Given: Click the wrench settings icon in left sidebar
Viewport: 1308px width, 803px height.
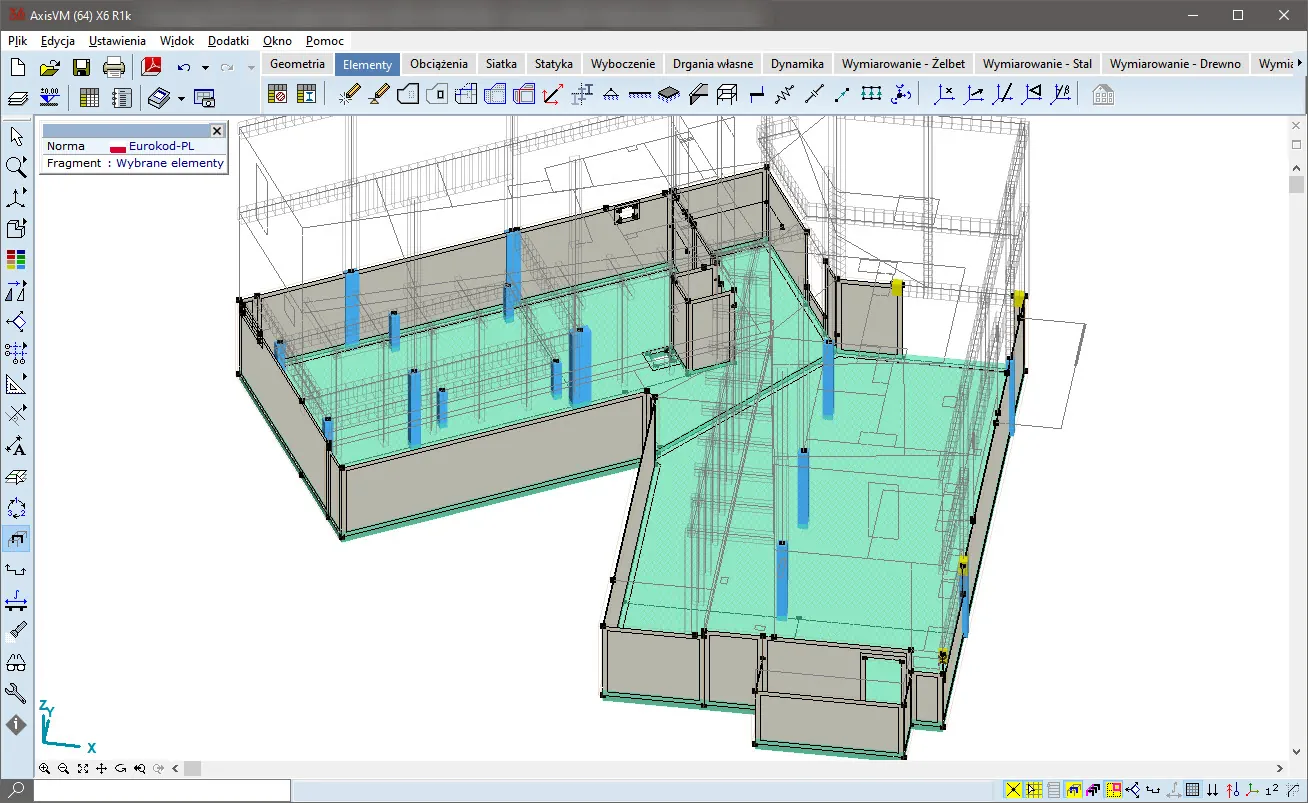Looking at the screenshot, I should (x=16, y=692).
